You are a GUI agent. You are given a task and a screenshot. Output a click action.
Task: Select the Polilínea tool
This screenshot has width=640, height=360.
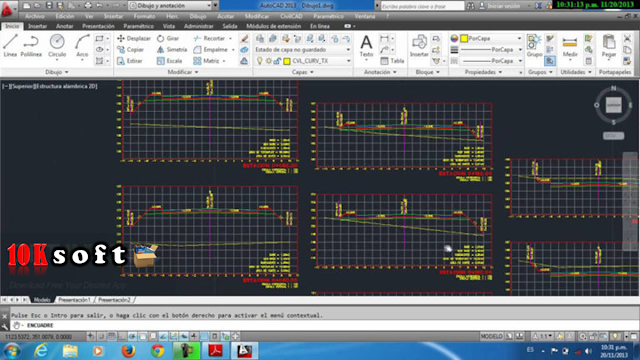[x=31, y=46]
